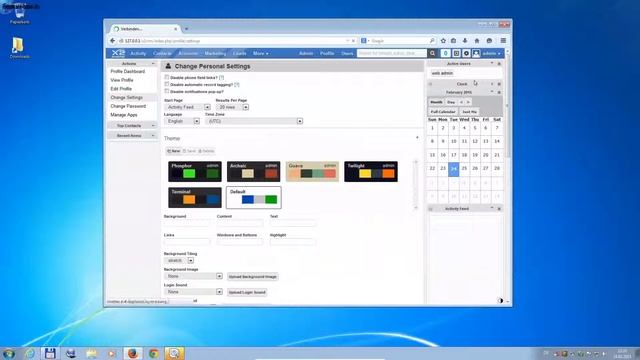640x360 pixels.
Task: Click the Firefox icon in the taskbar
Action: 133,353
